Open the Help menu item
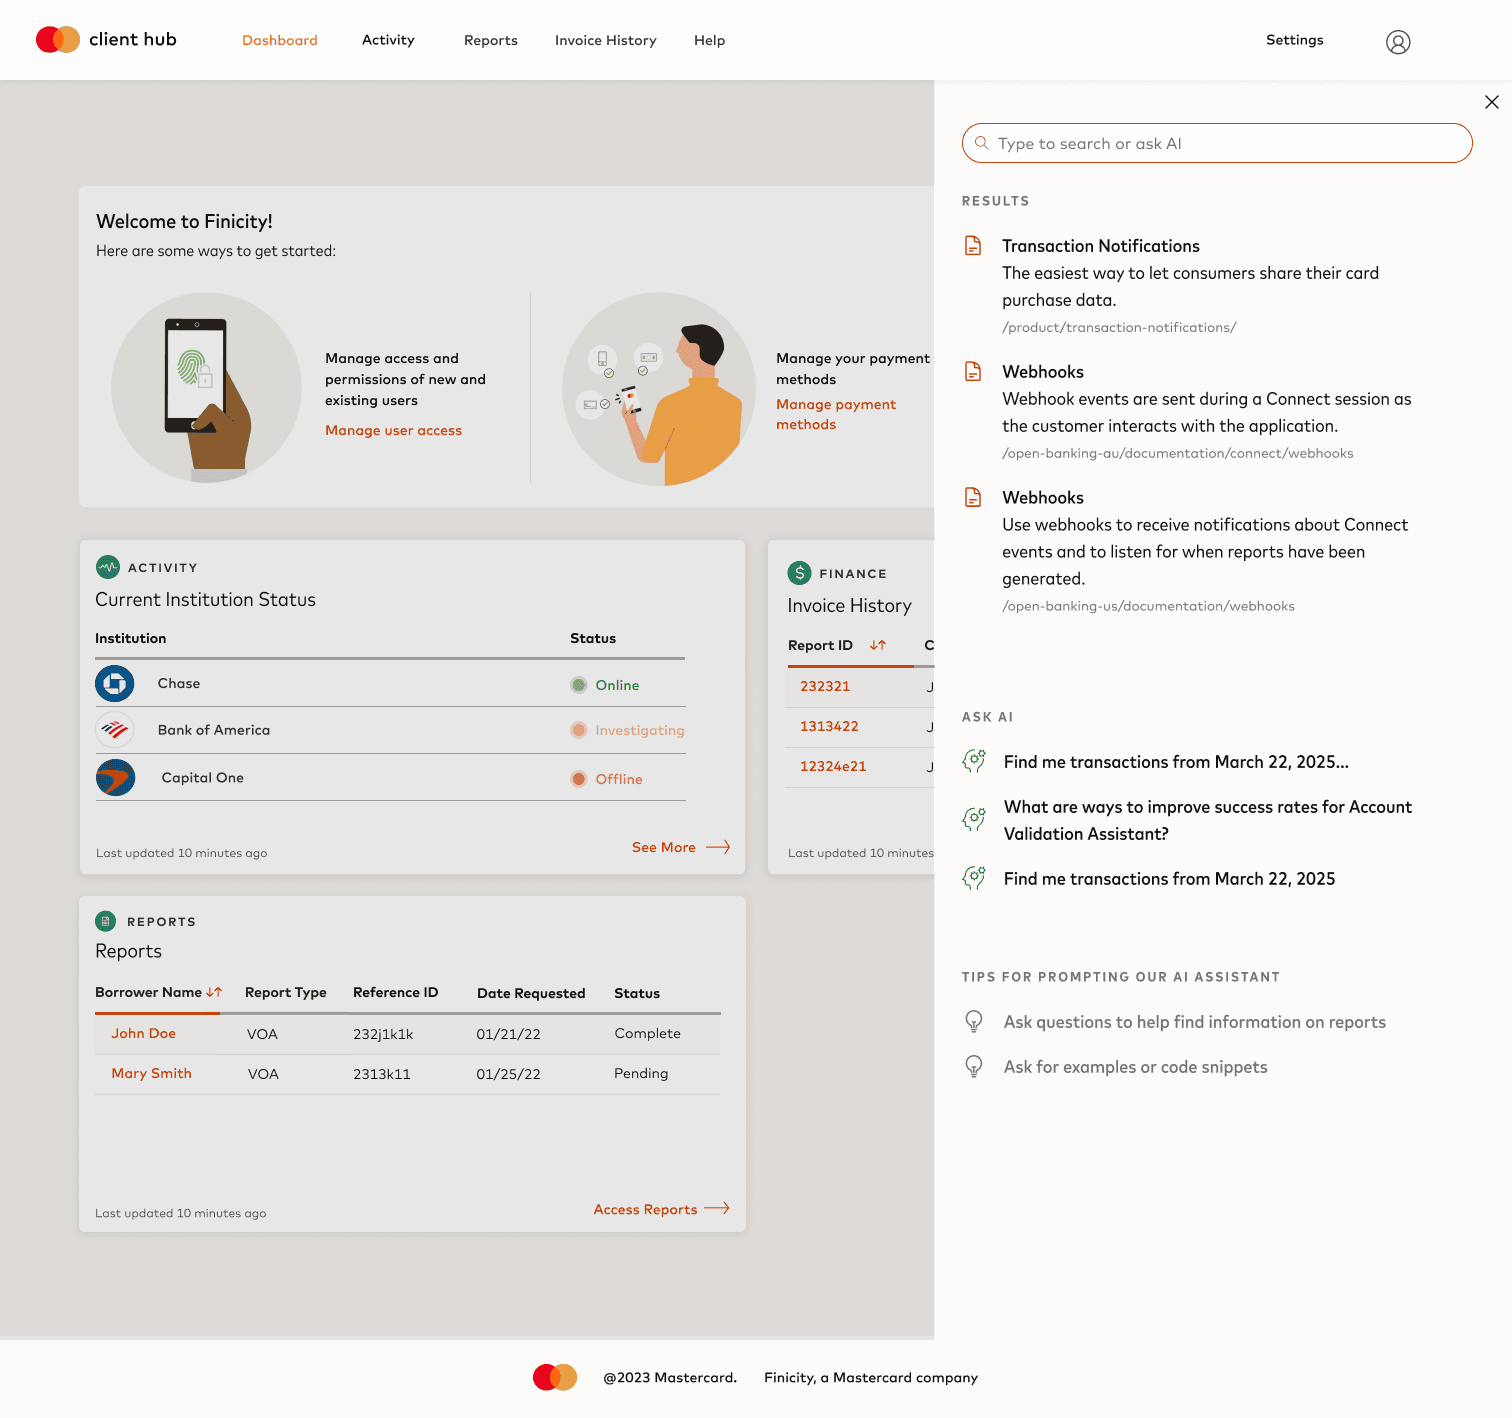The image size is (1512, 1418). click(x=710, y=40)
